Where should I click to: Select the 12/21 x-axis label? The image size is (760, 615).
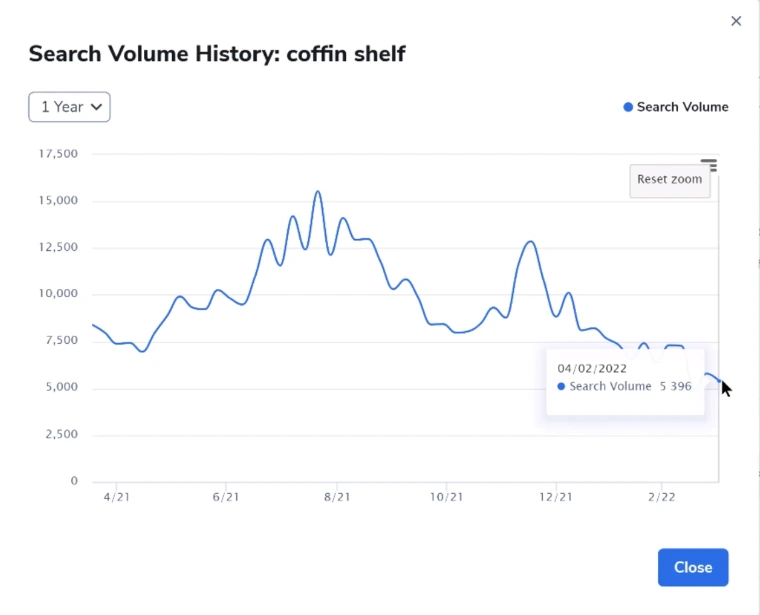tap(556, 497)
